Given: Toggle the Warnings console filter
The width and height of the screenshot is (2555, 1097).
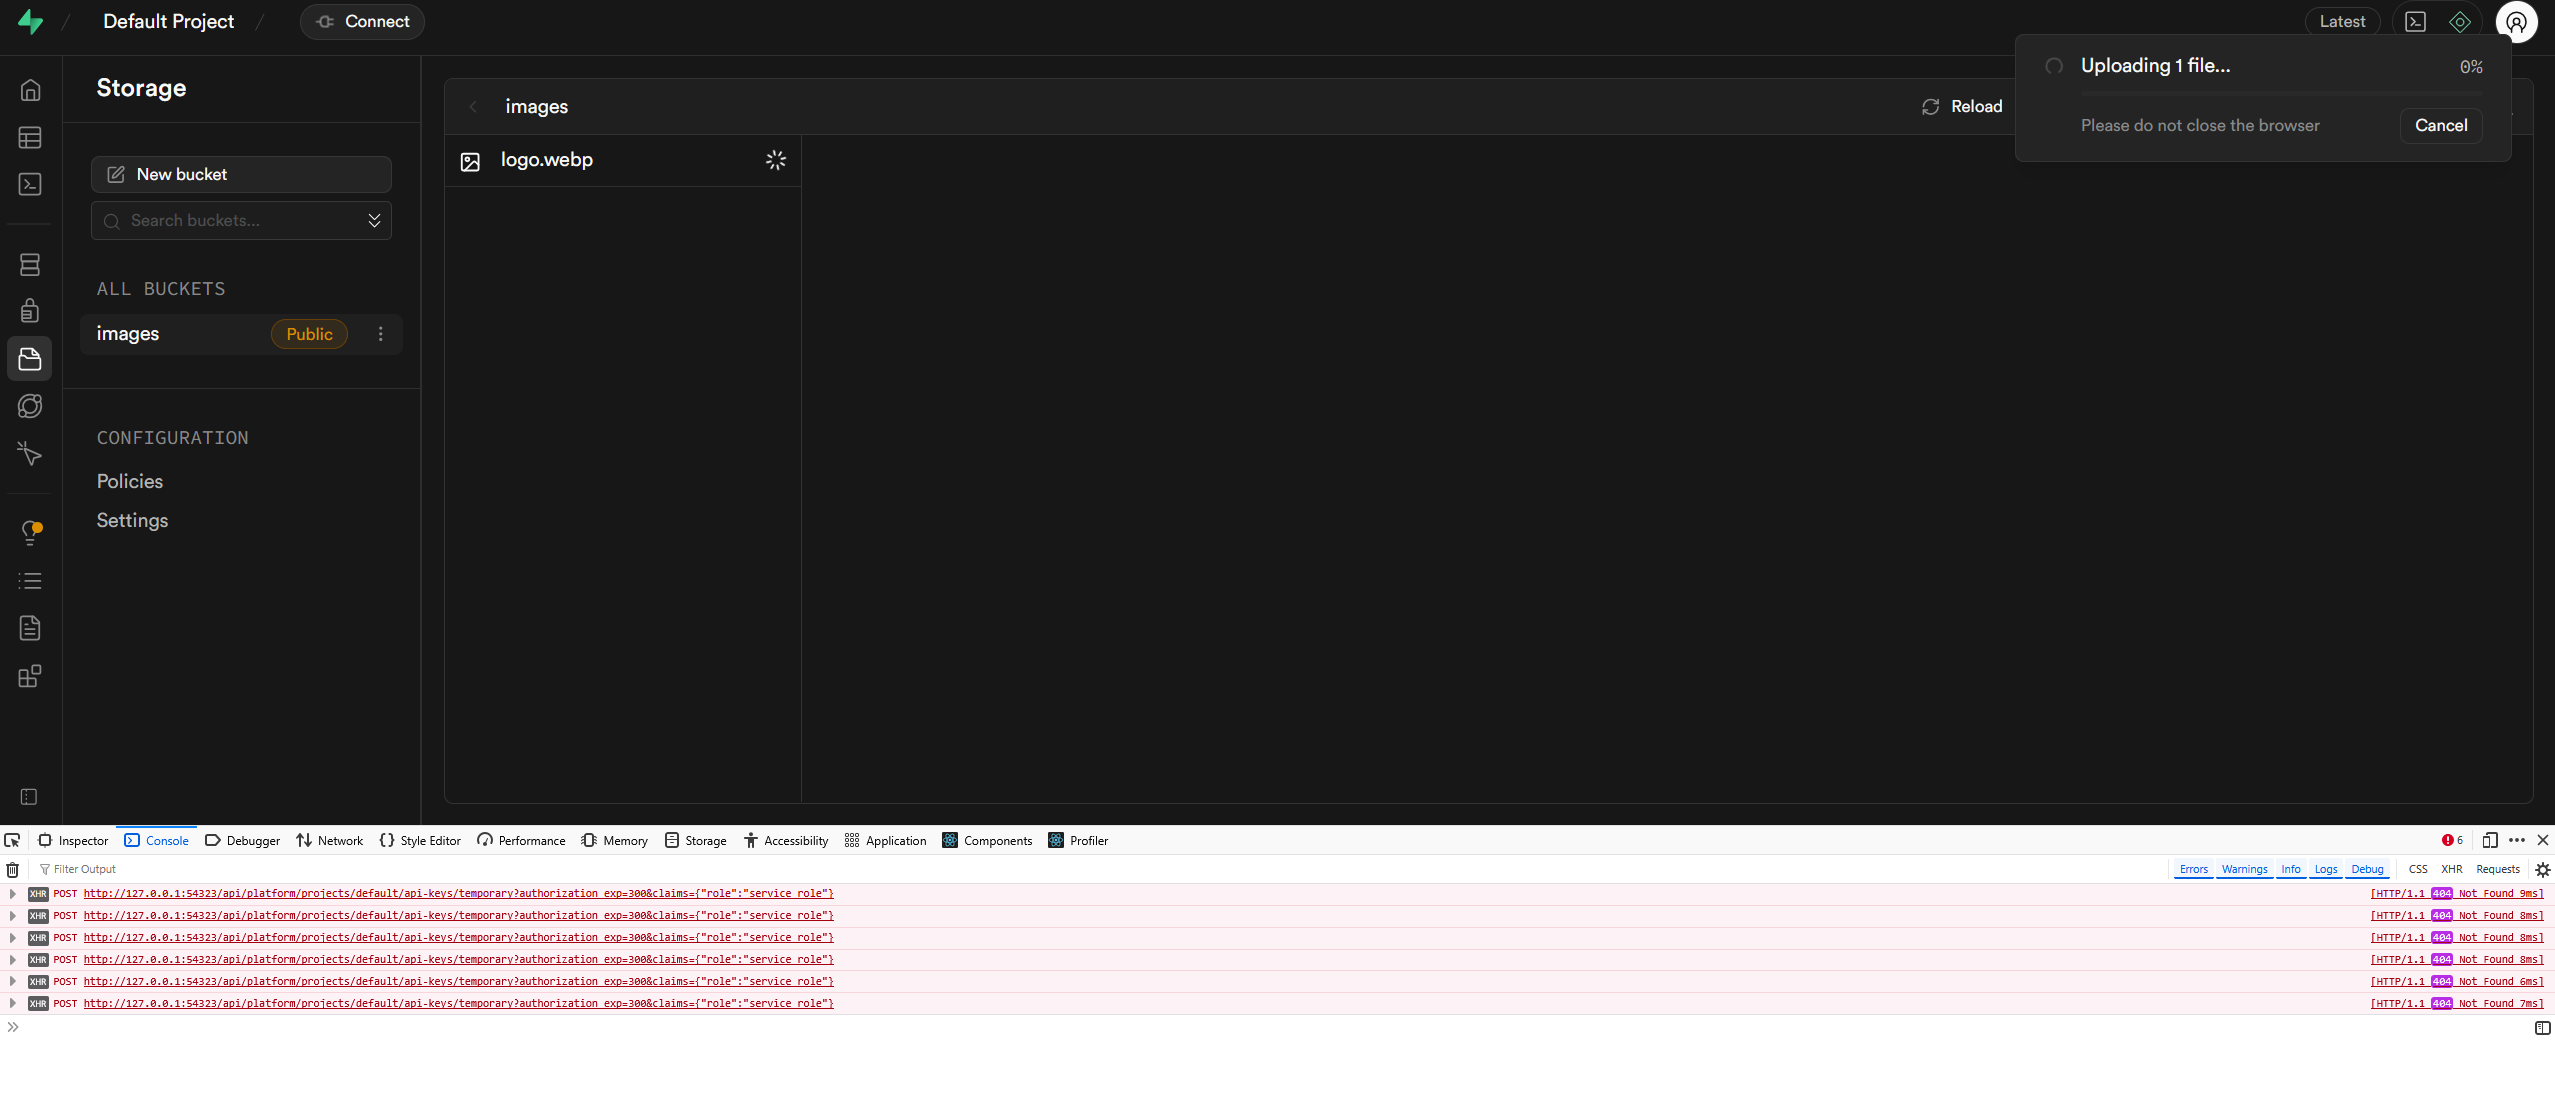Looking at the screenshot, I should coord(2244,869).
